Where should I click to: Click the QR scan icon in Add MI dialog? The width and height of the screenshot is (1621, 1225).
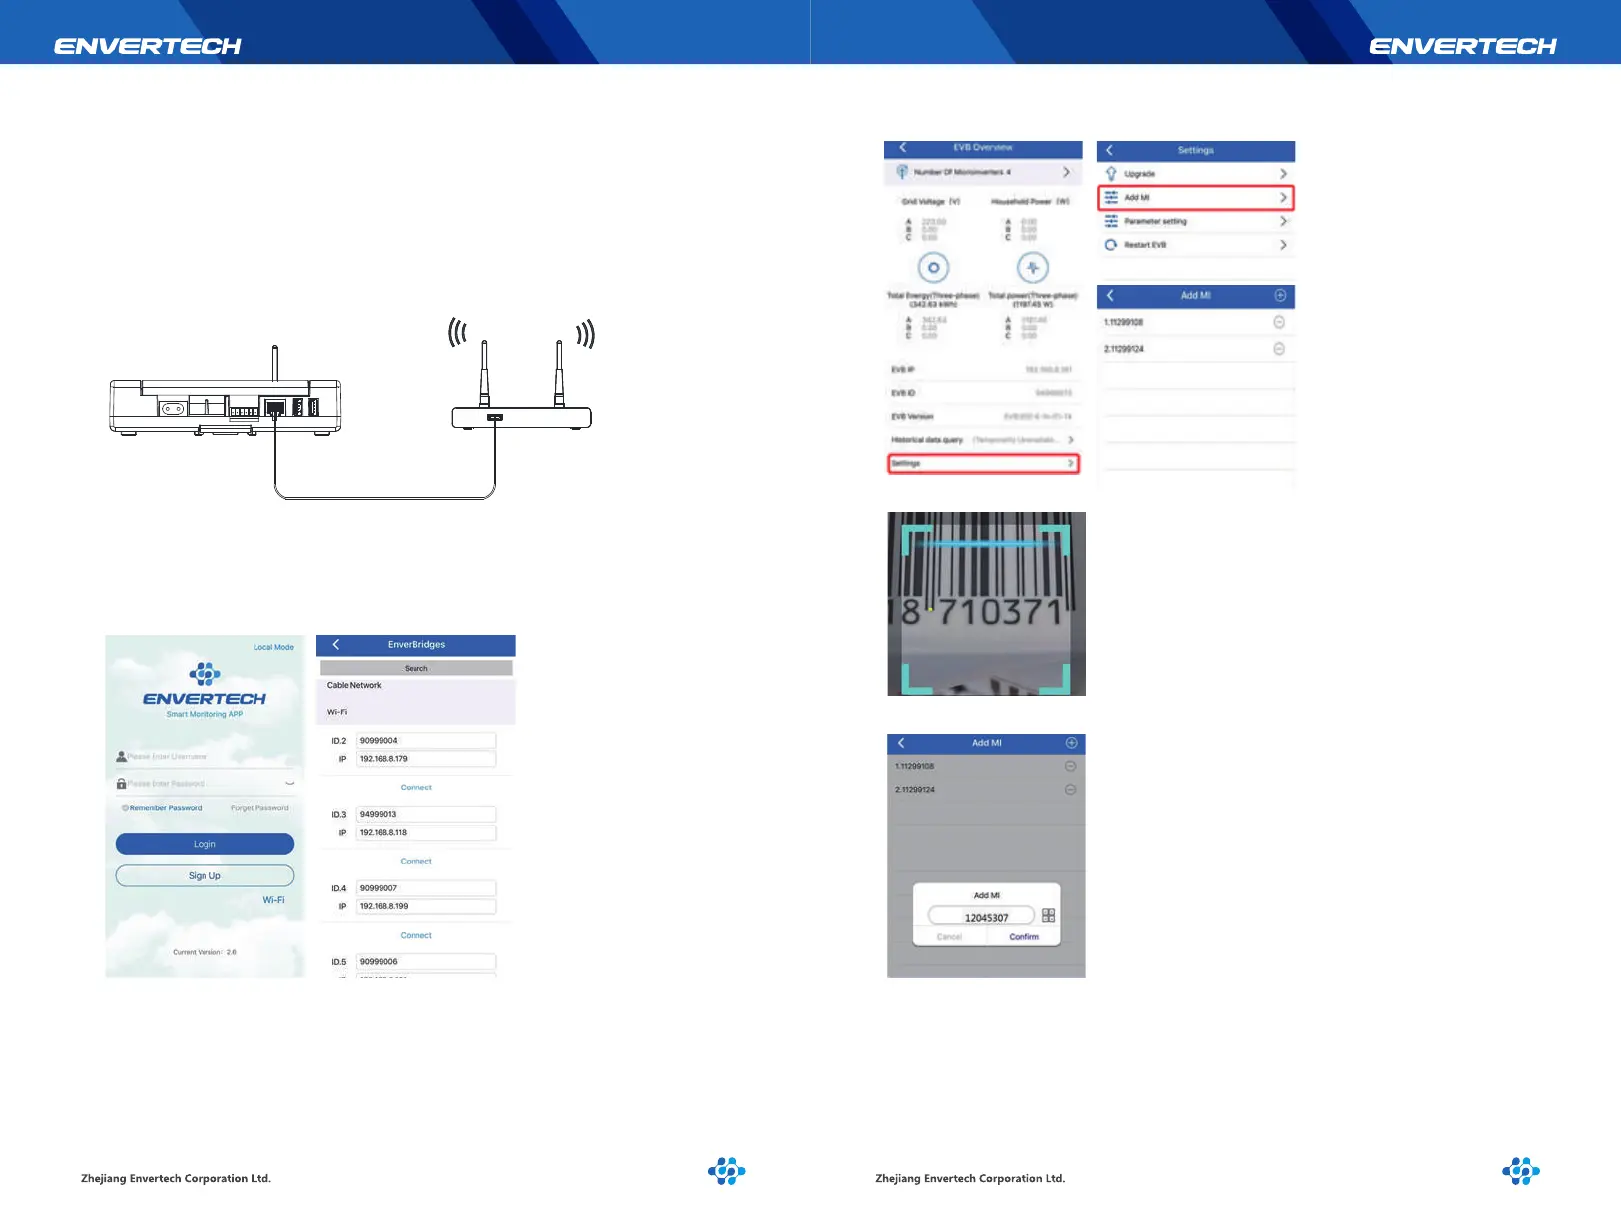coord(1048,916)
